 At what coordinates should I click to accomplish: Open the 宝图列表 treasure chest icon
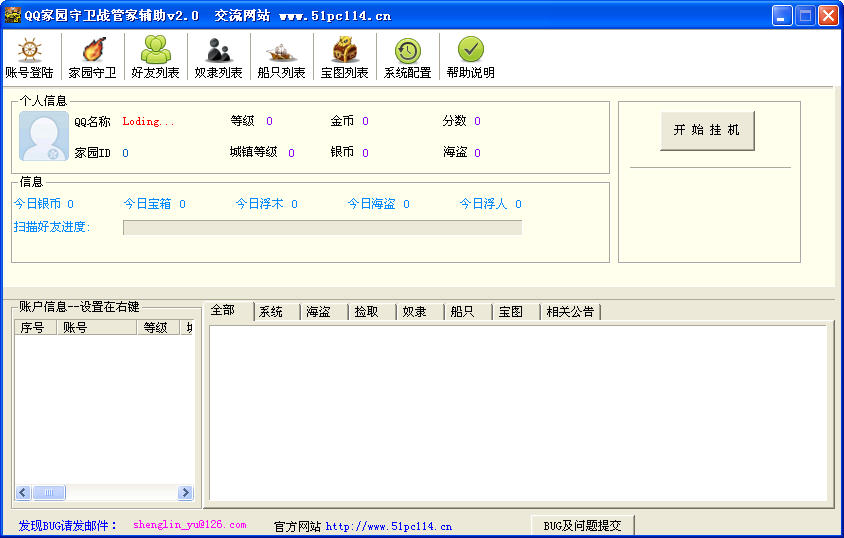pyautogui.click(x=344, y=50)
